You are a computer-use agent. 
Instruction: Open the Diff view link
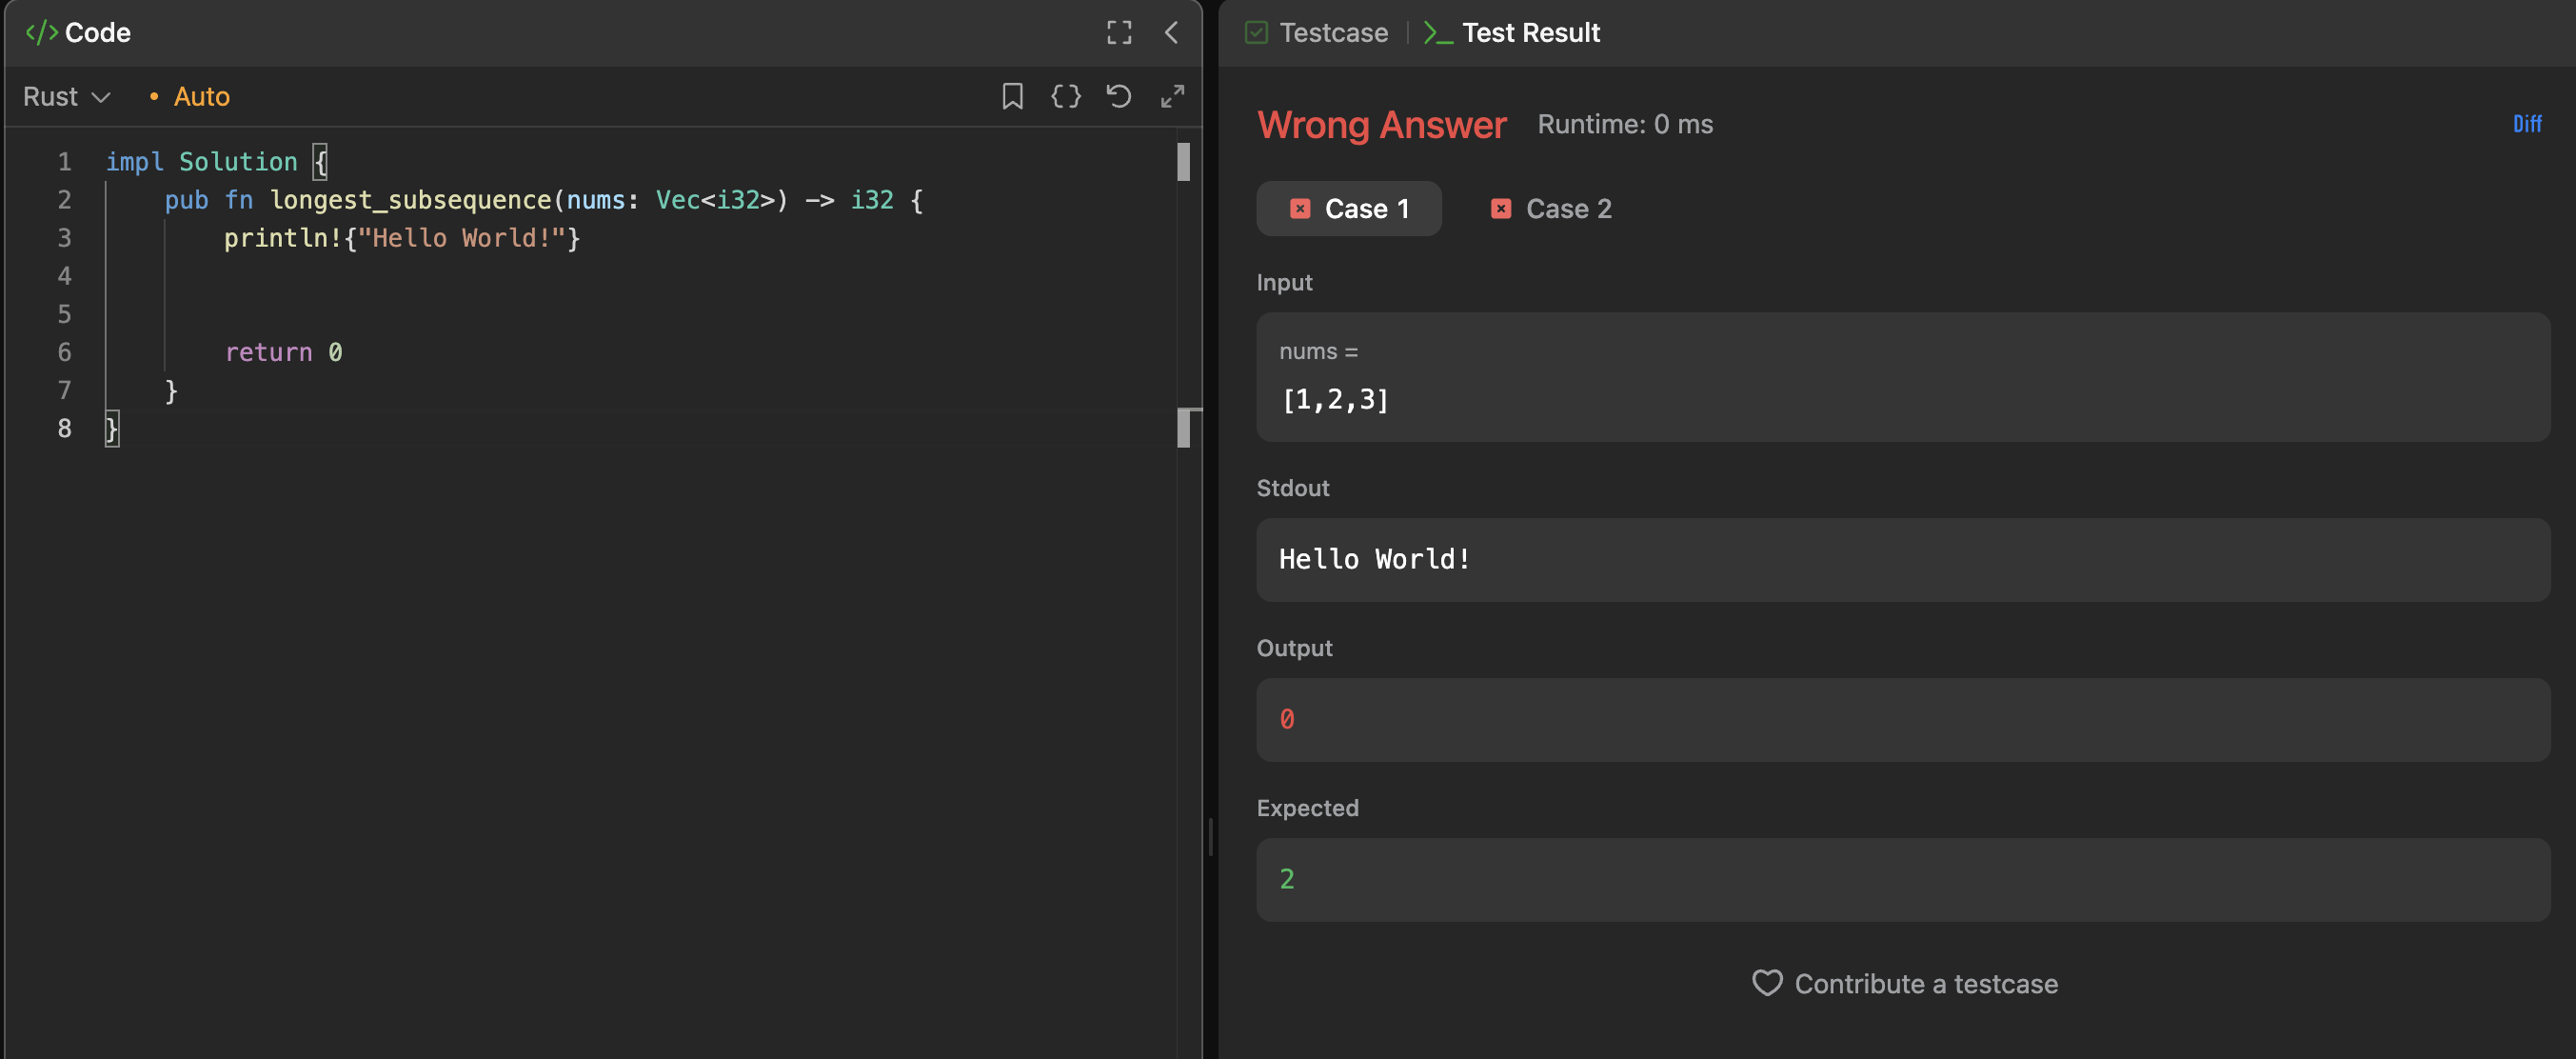point(2527,124)
